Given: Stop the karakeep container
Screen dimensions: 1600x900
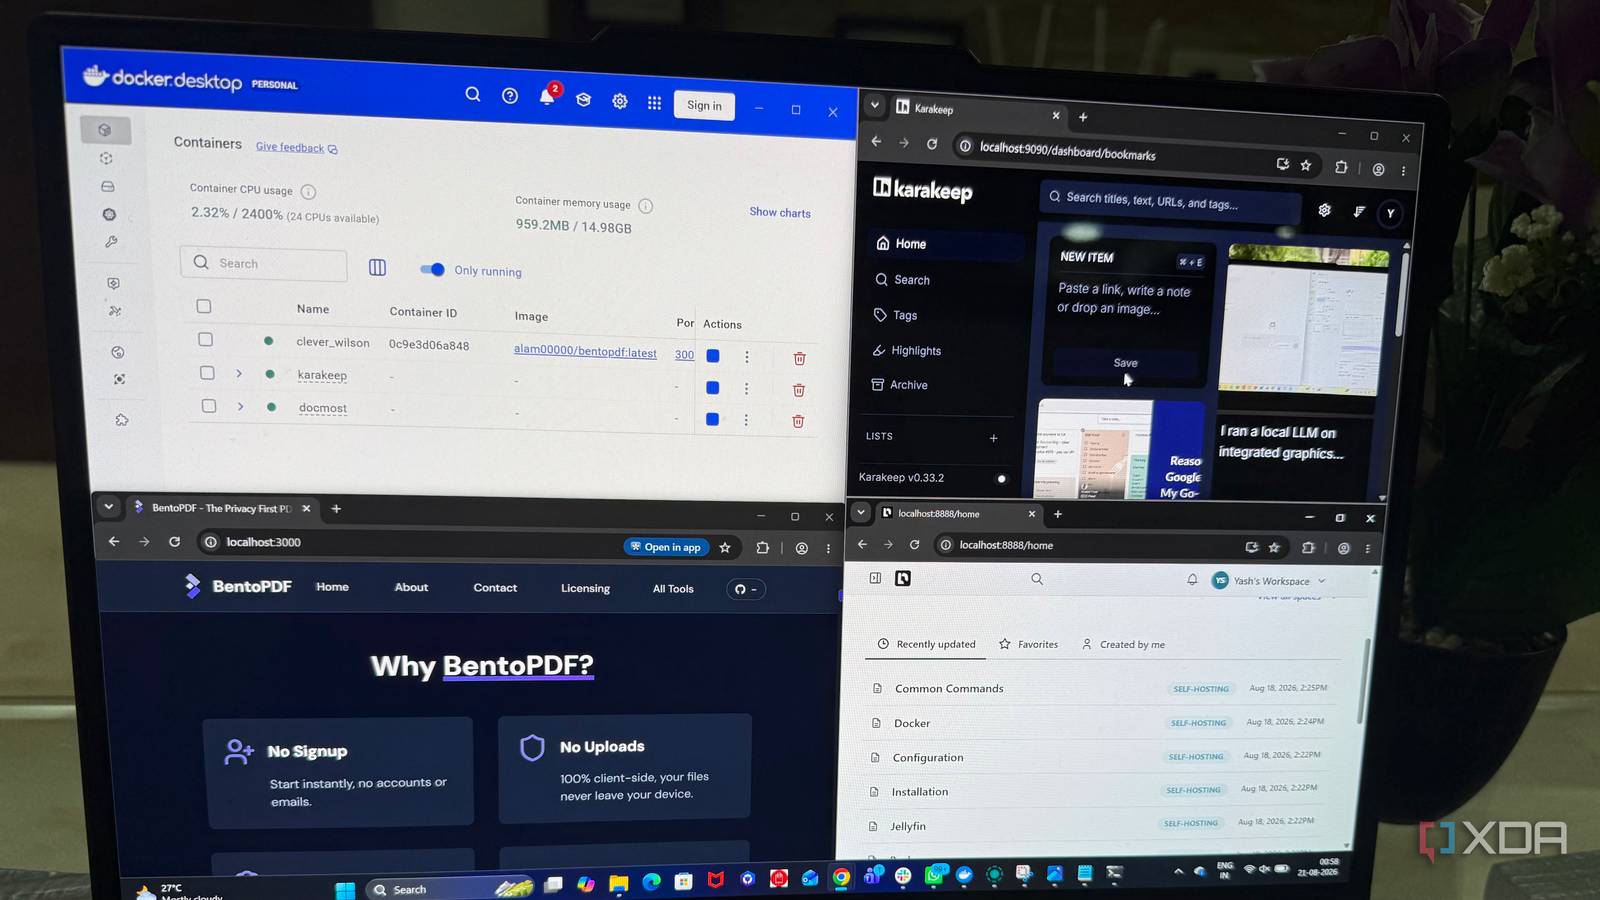Looking at the screenshot, I should 712,388.
